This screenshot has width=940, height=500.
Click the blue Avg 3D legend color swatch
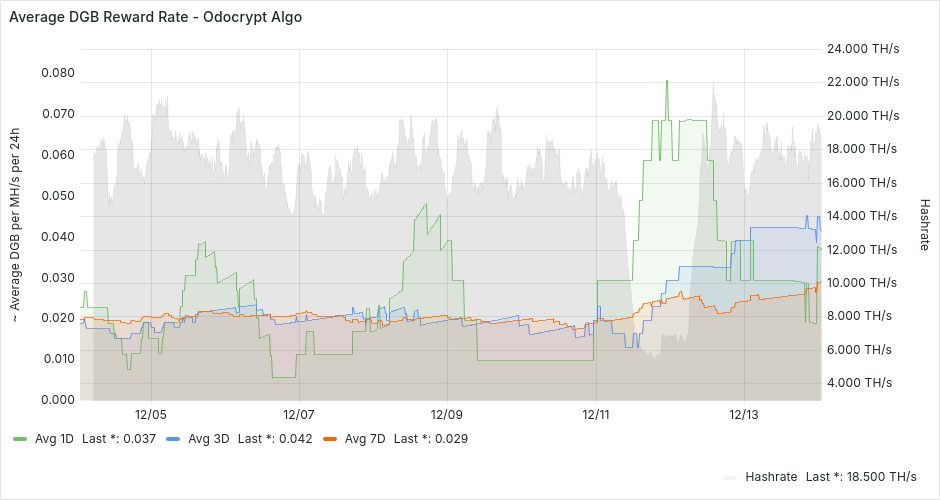click(174, 438)
